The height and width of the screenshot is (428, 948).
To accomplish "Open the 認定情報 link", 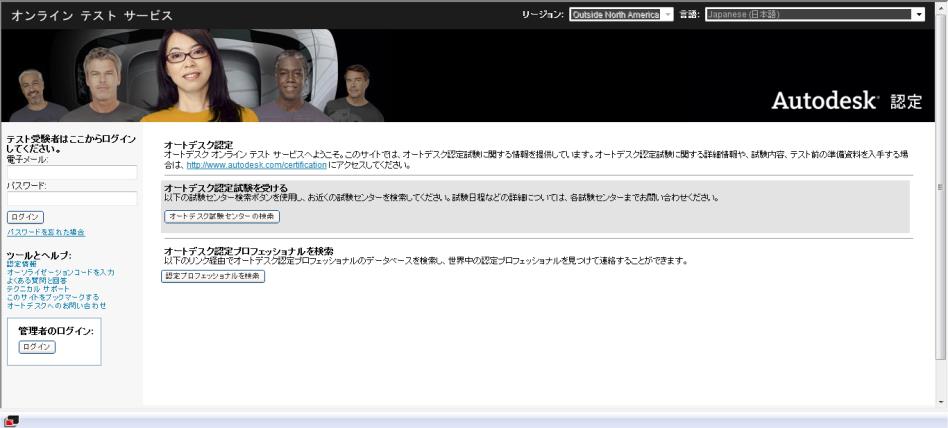I will pos(21,264).
